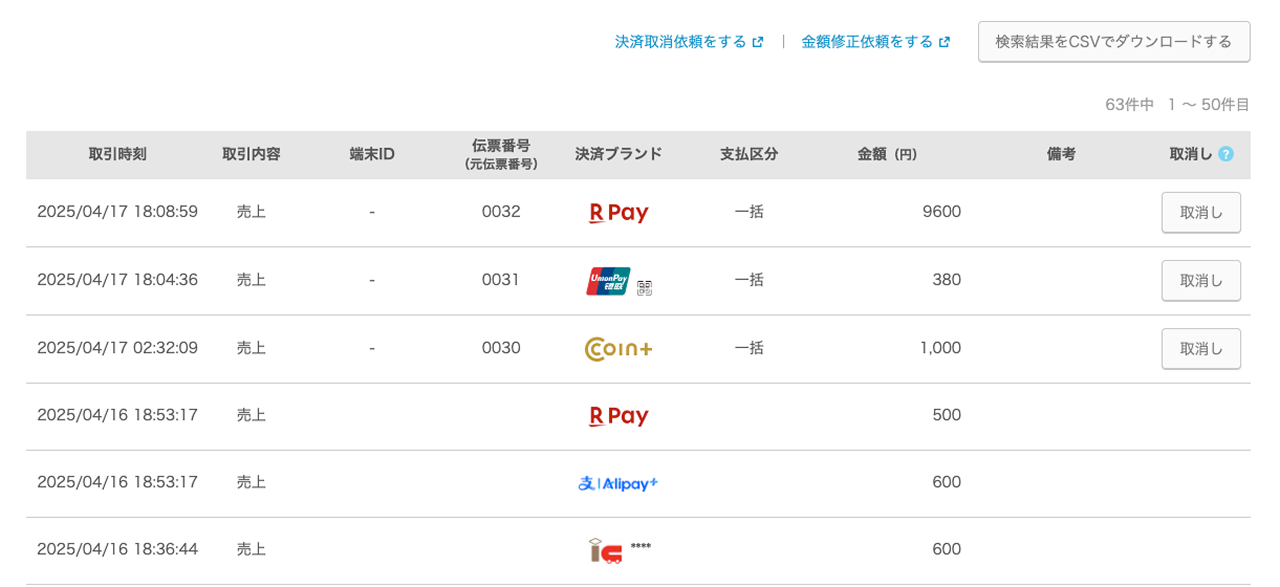Viewport: 1280px width, 587px height.
Task: Click the Alipay+ brand logo
Action: coord(618,484)
